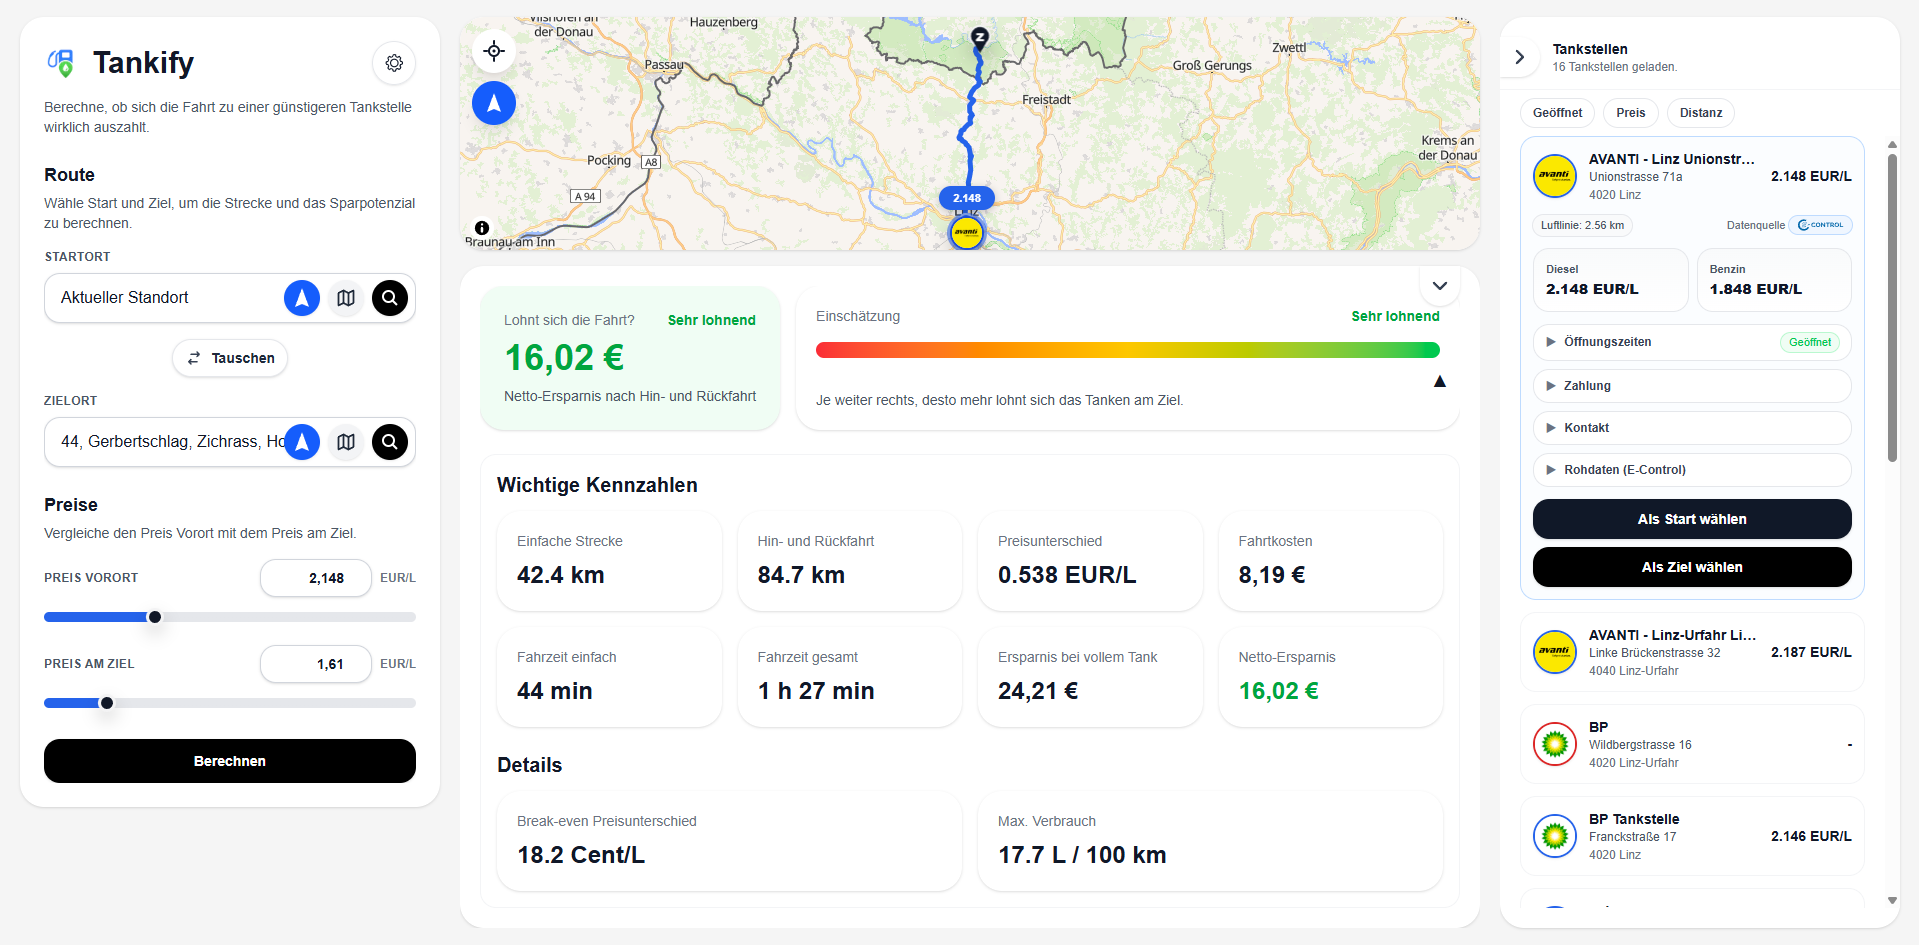Expand Zahlung section

(x=1692, y=386)
